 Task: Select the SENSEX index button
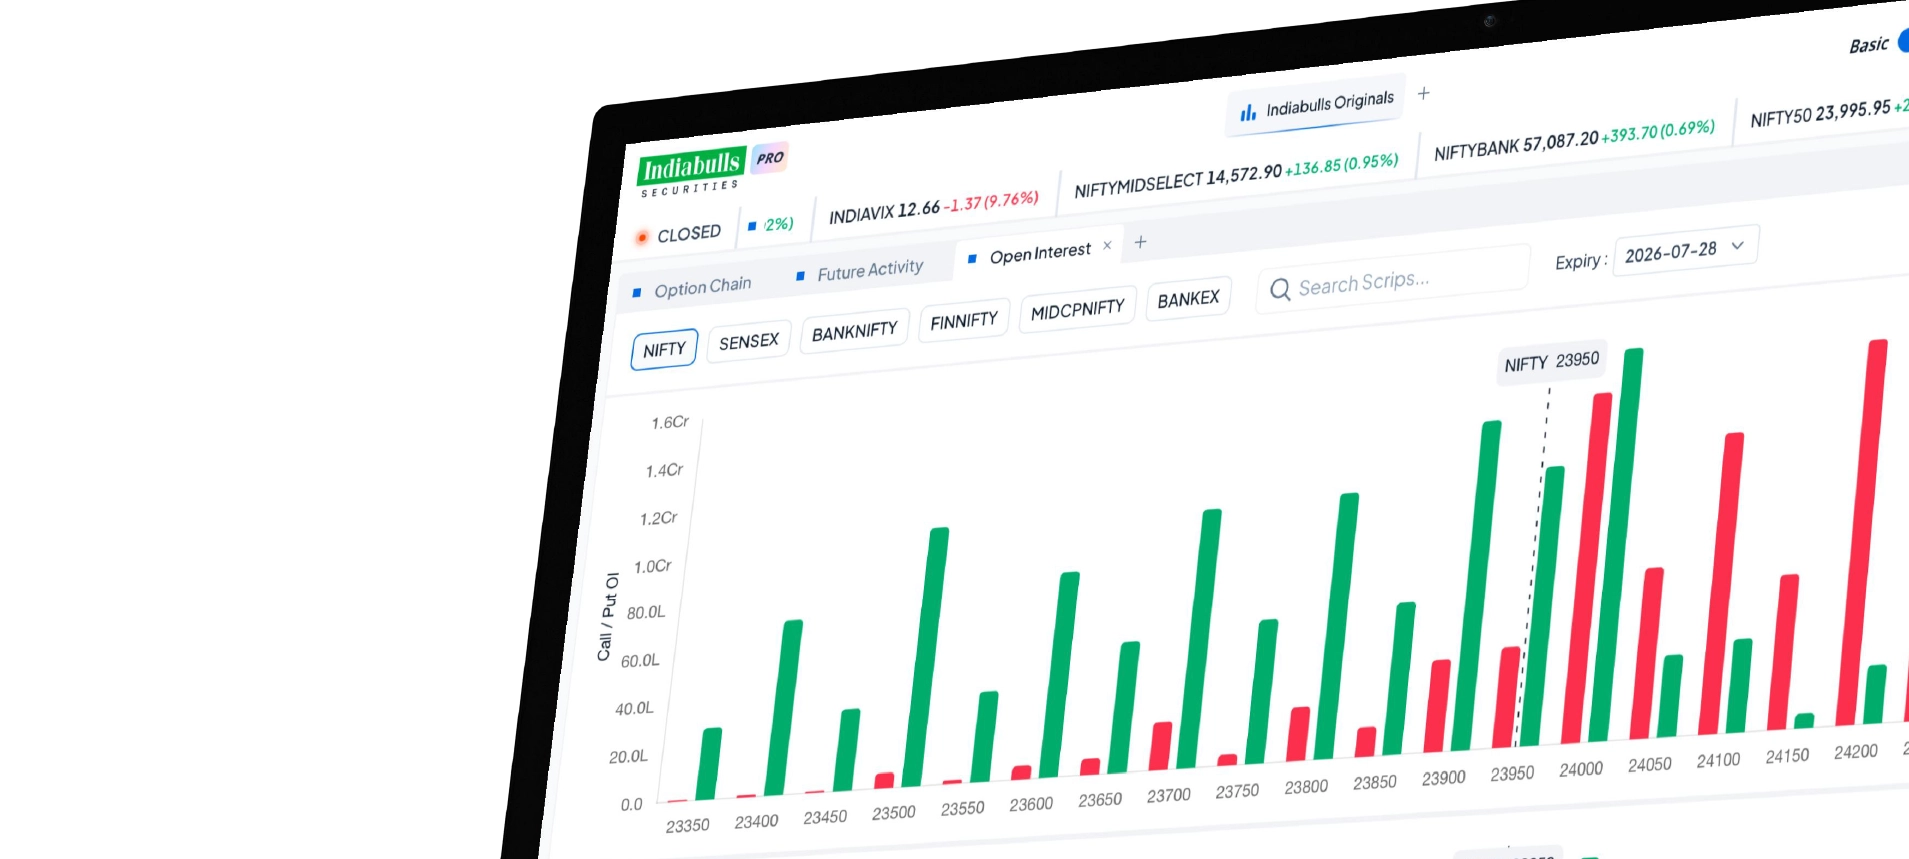(749, 342)
